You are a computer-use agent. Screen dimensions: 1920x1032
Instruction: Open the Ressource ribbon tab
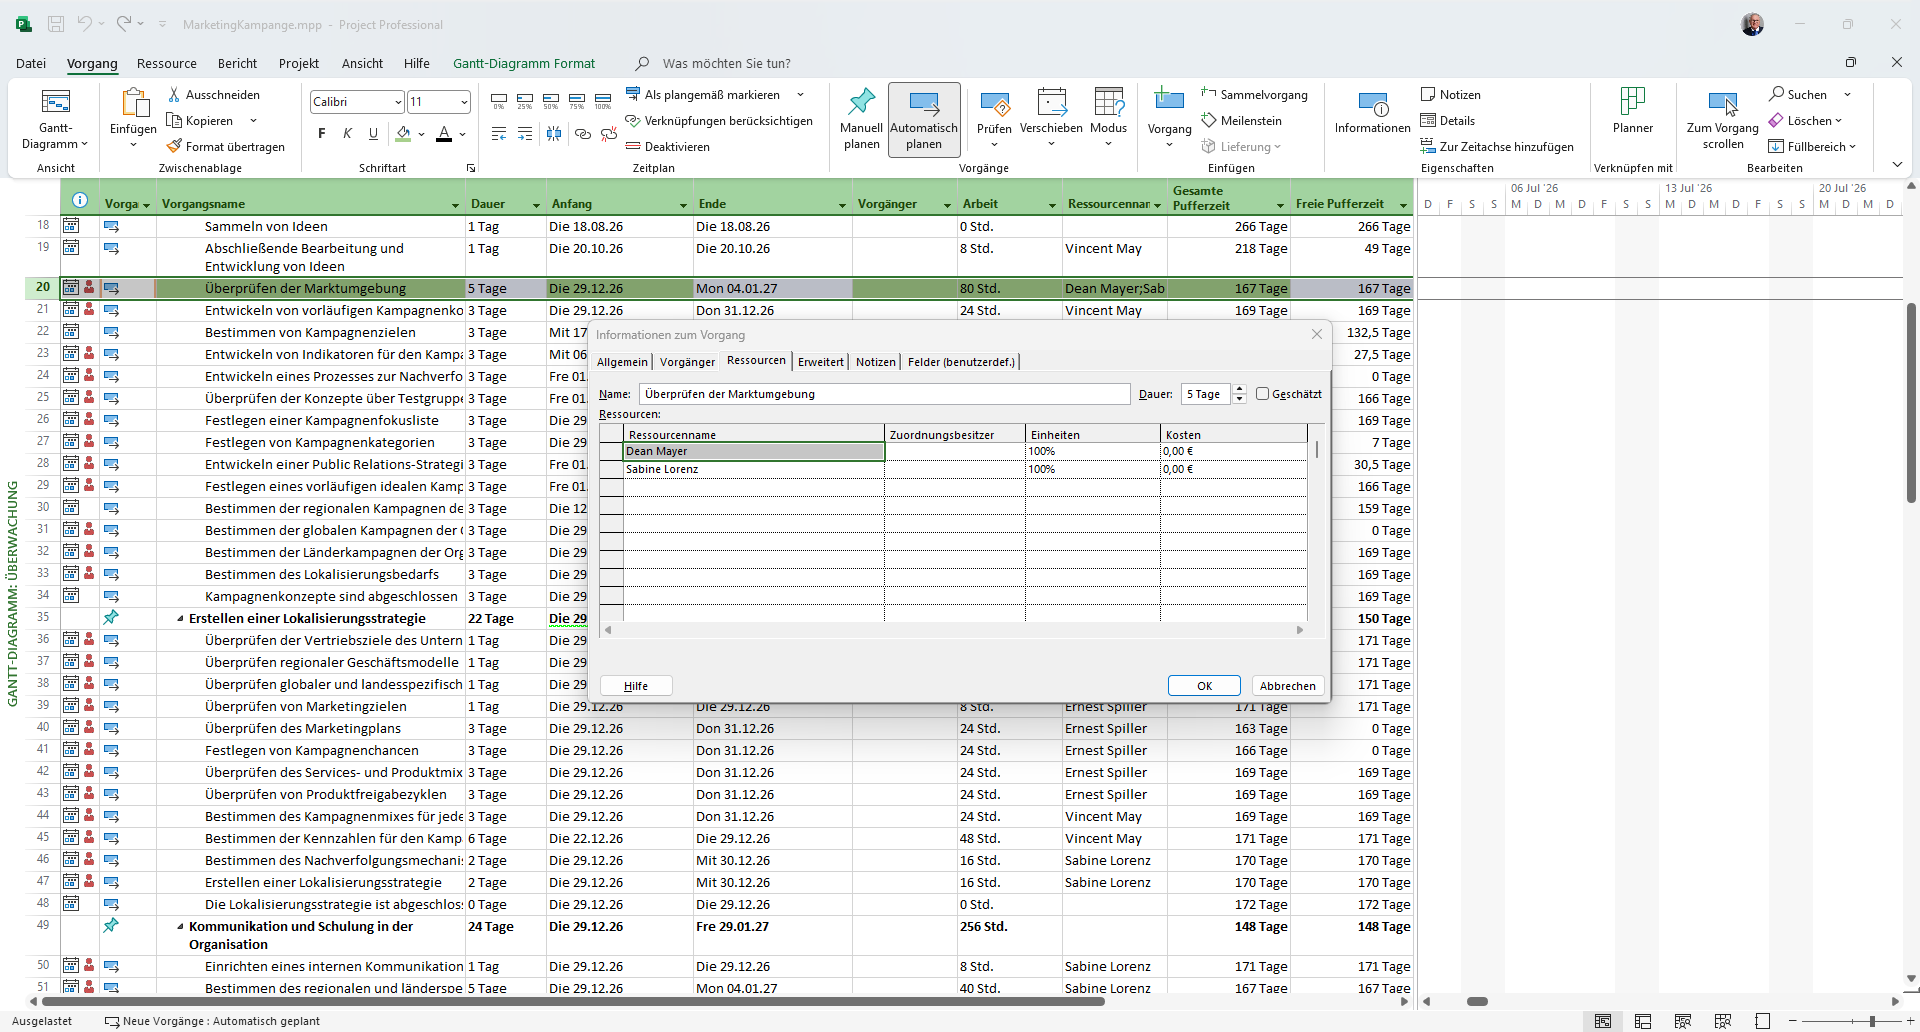167,63
